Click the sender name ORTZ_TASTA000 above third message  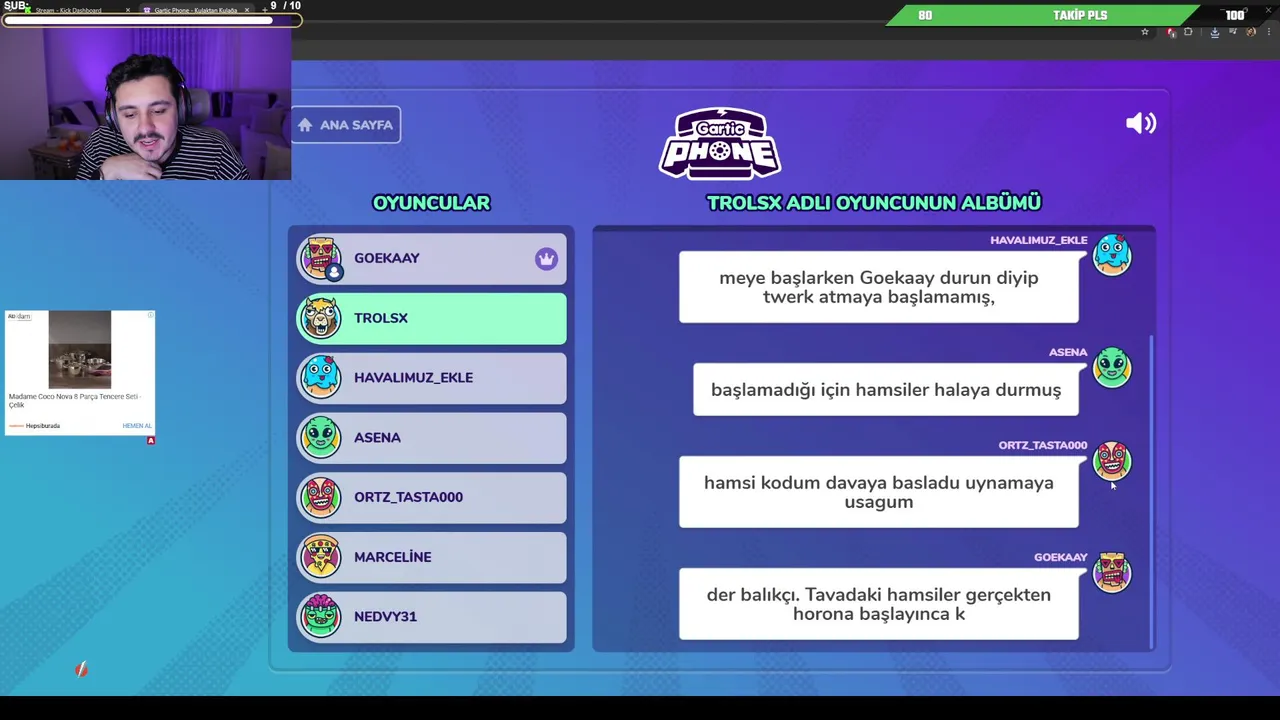[1042, 446]
